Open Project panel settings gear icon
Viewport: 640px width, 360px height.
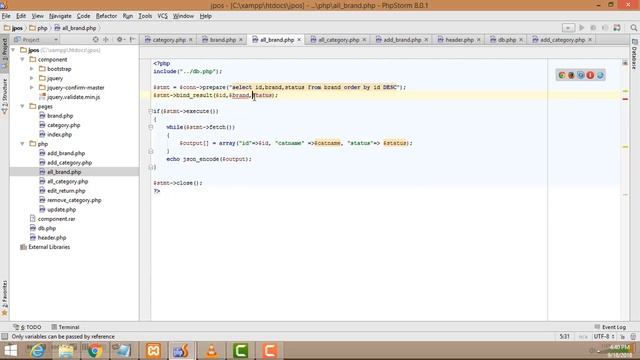coord(120,40)
